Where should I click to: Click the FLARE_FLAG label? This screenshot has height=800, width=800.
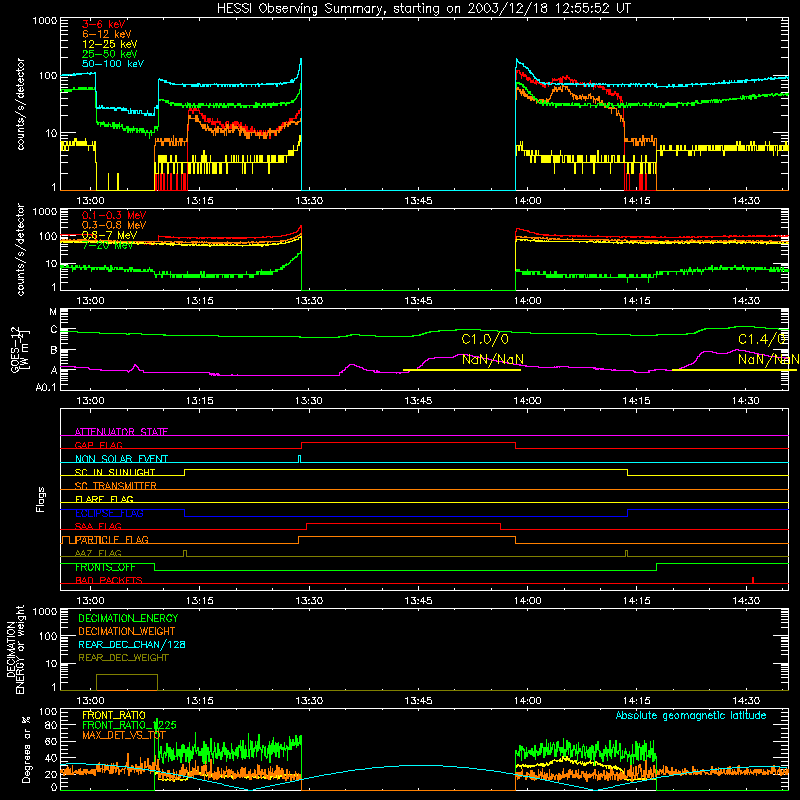104,499
